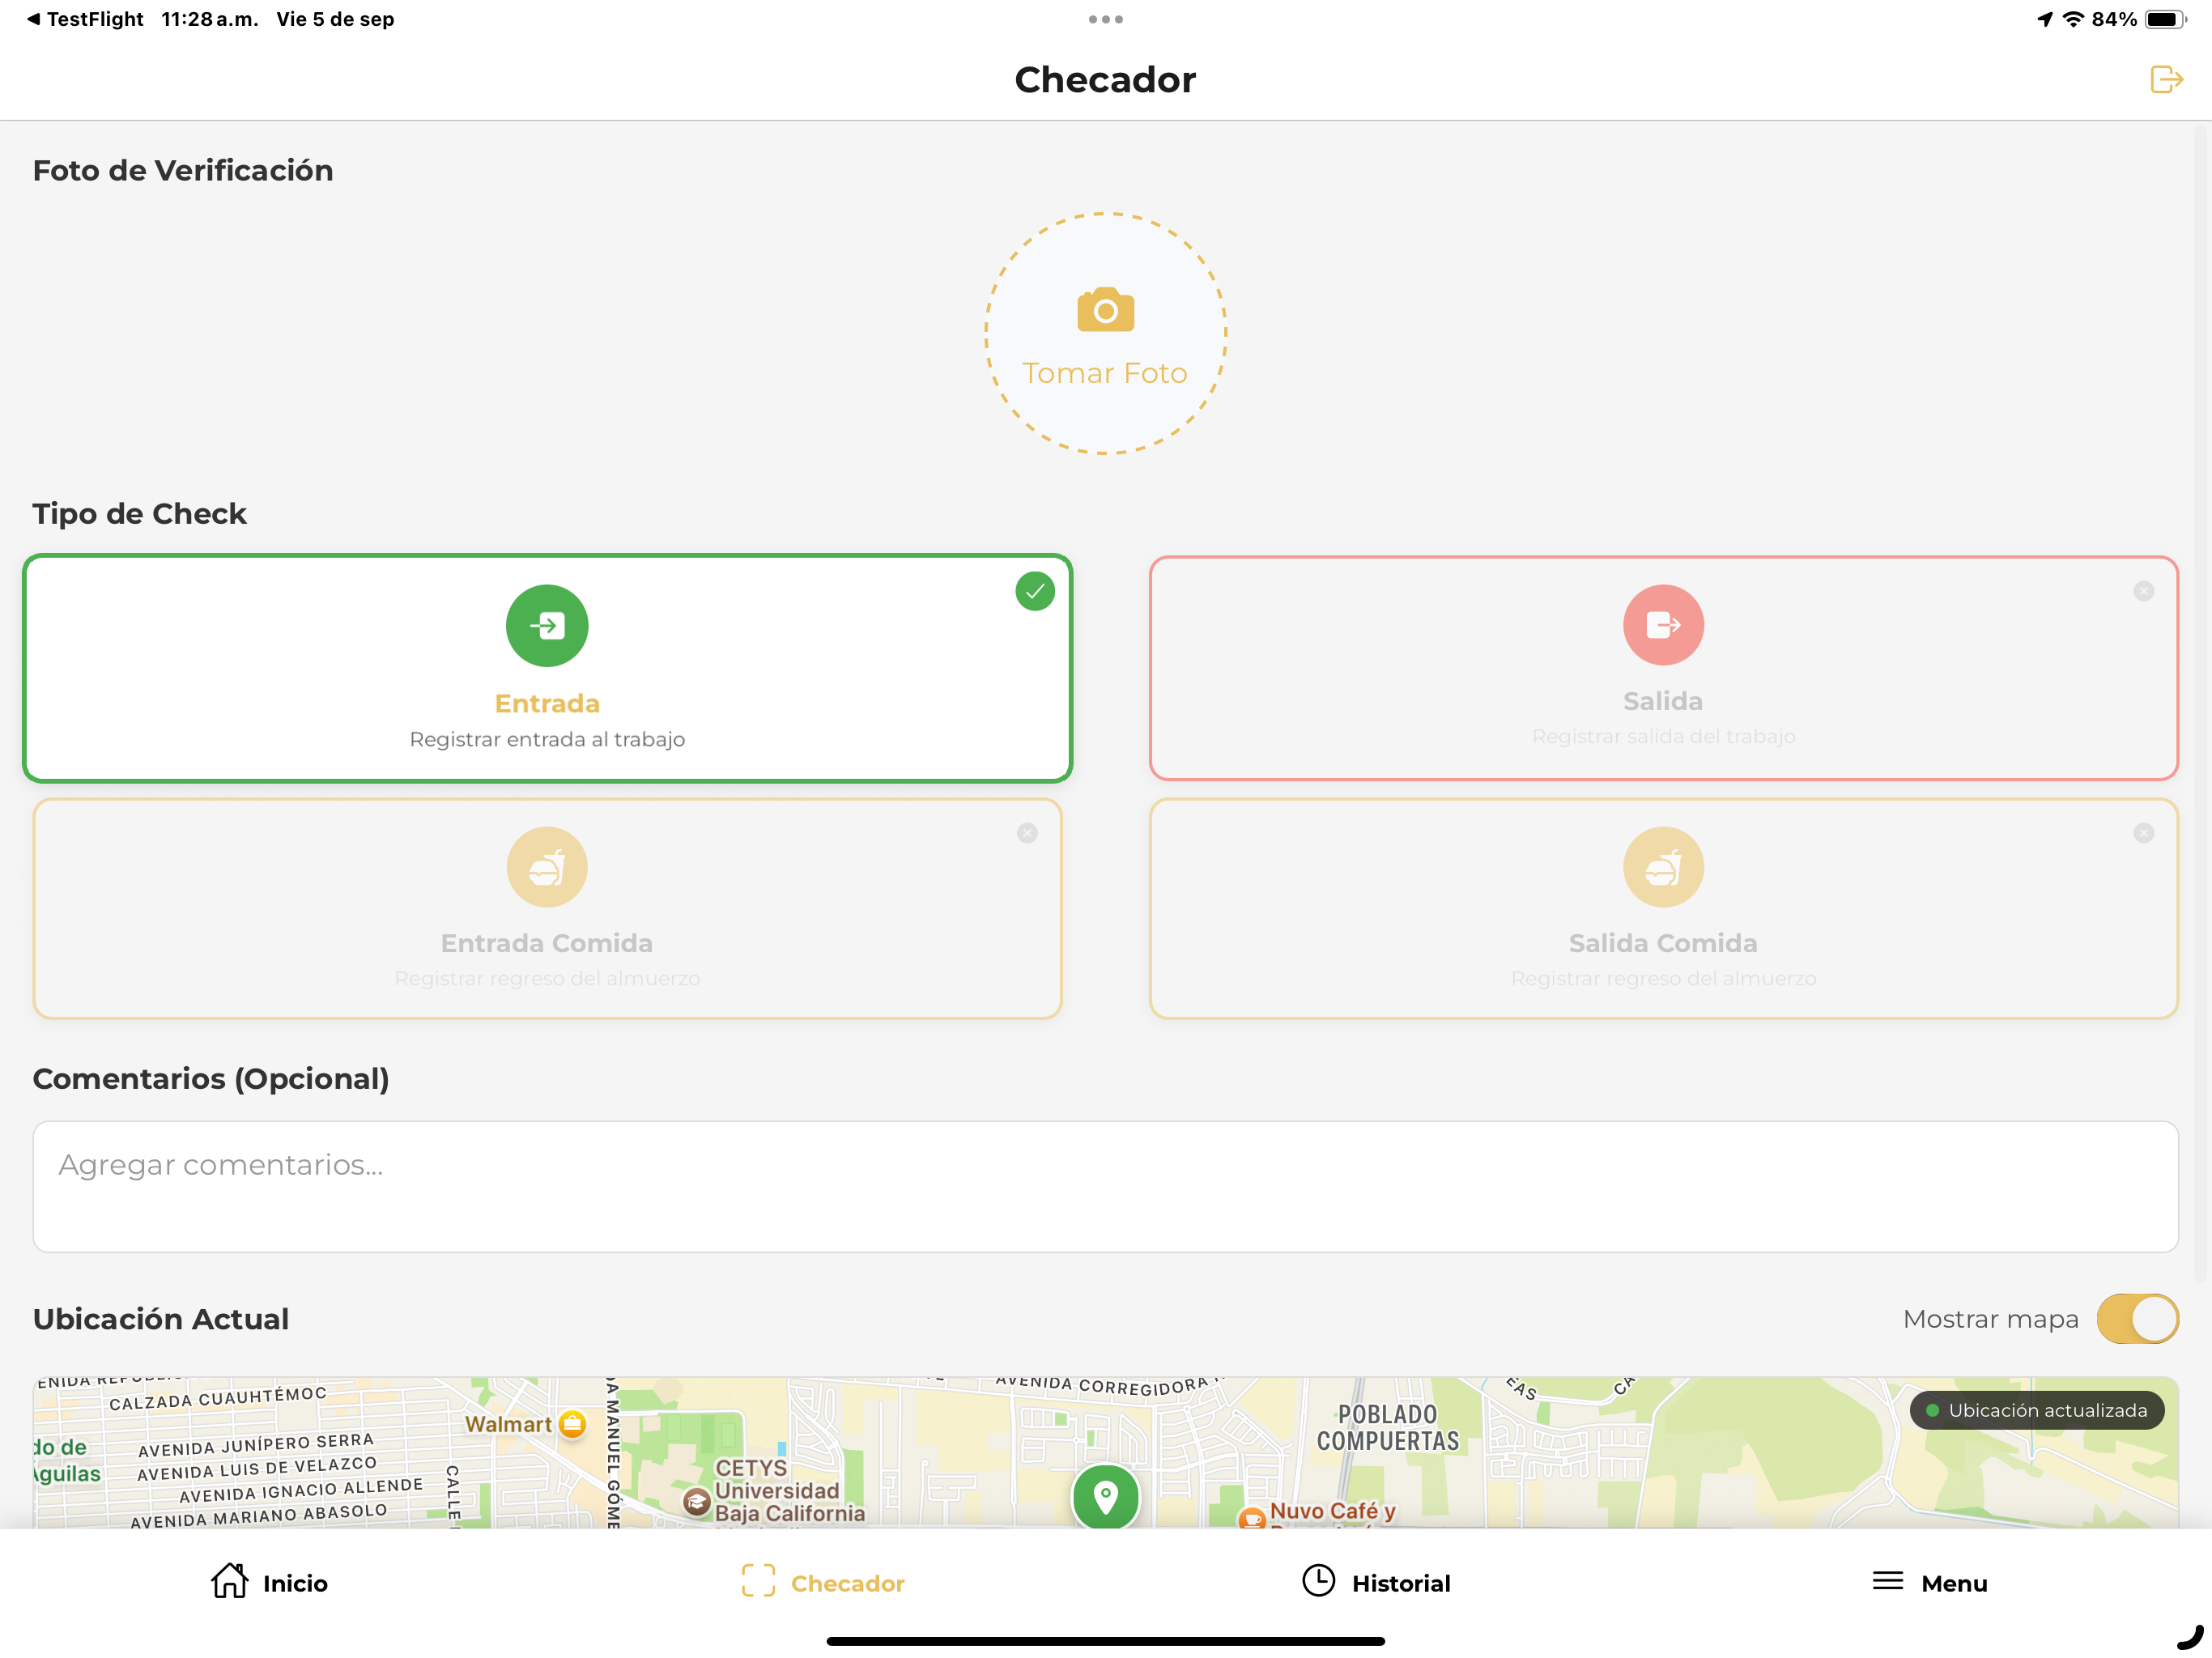Tap the Foto de Verificación heading
Viewport: 2212px width, 1658px height.
(x=183, y=170)
